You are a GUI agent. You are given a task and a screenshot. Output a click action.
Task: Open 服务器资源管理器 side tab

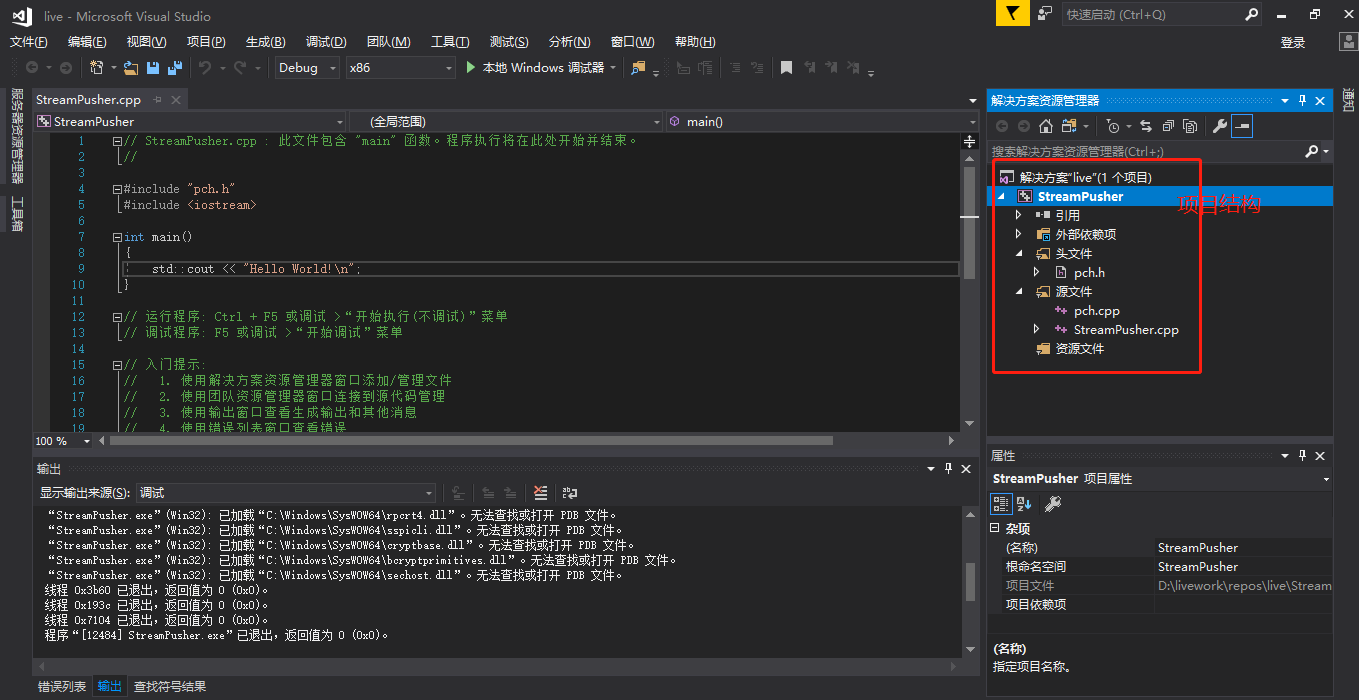[16, 137]
